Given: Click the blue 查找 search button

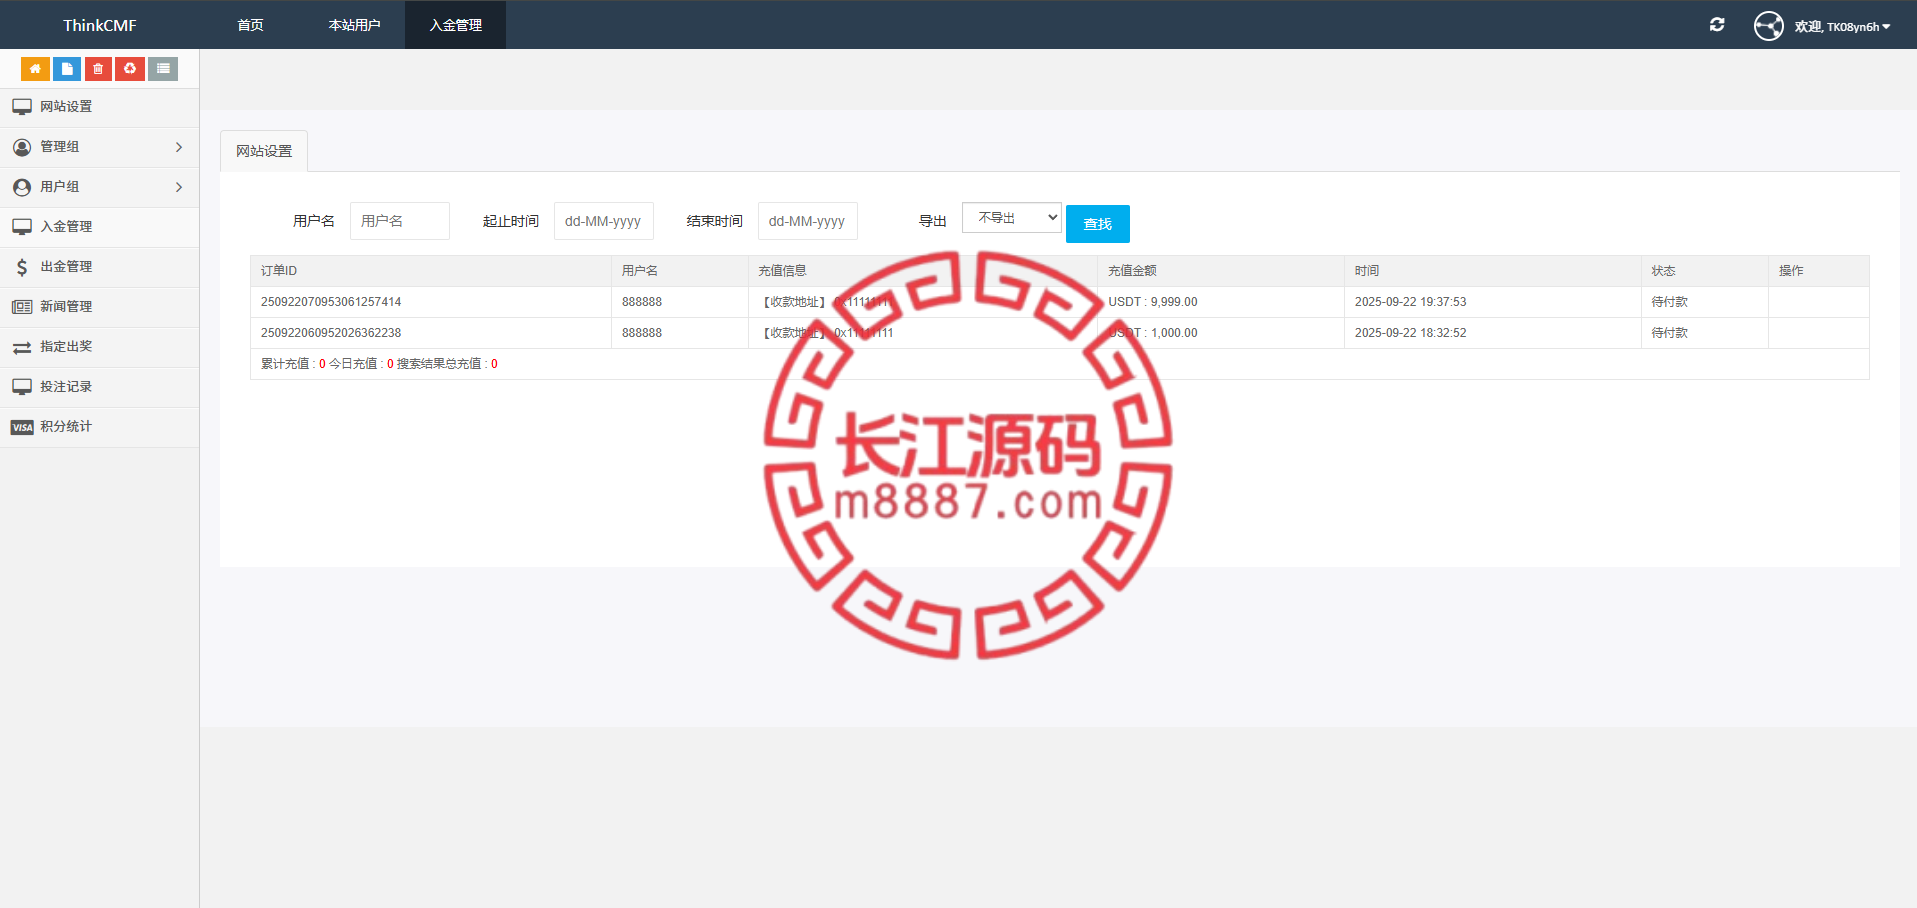Looking at the screenshot, I should click(1097, 224).
